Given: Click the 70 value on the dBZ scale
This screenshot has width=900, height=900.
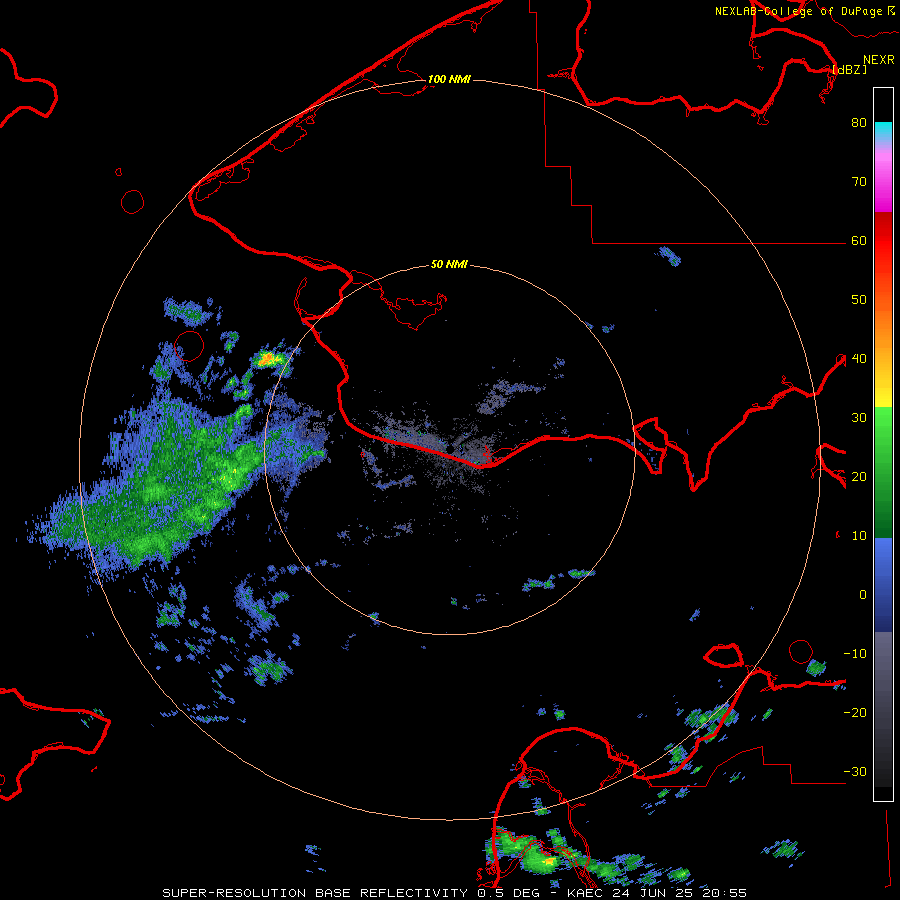Looking at the screenshot, I should 859,182.
